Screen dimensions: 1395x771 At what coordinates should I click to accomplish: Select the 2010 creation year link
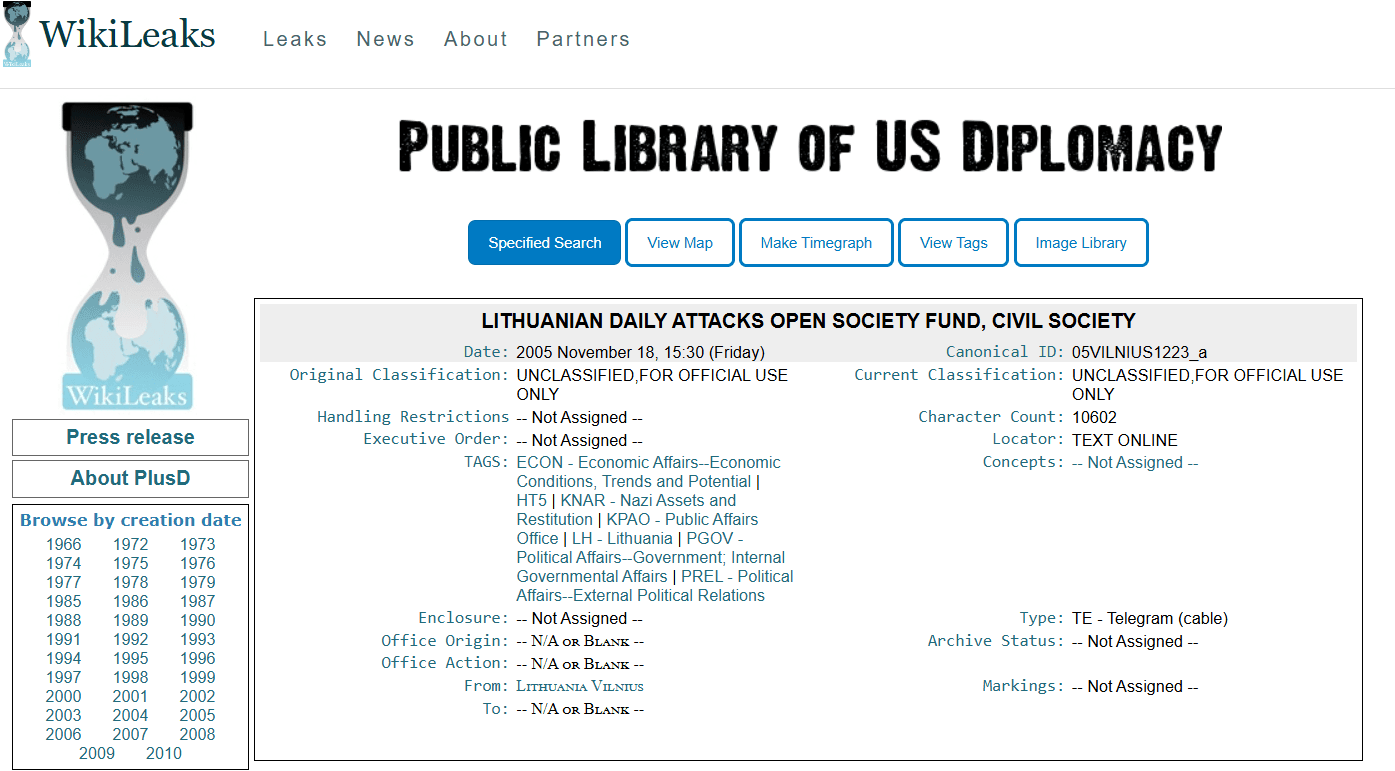pos(164,753)
